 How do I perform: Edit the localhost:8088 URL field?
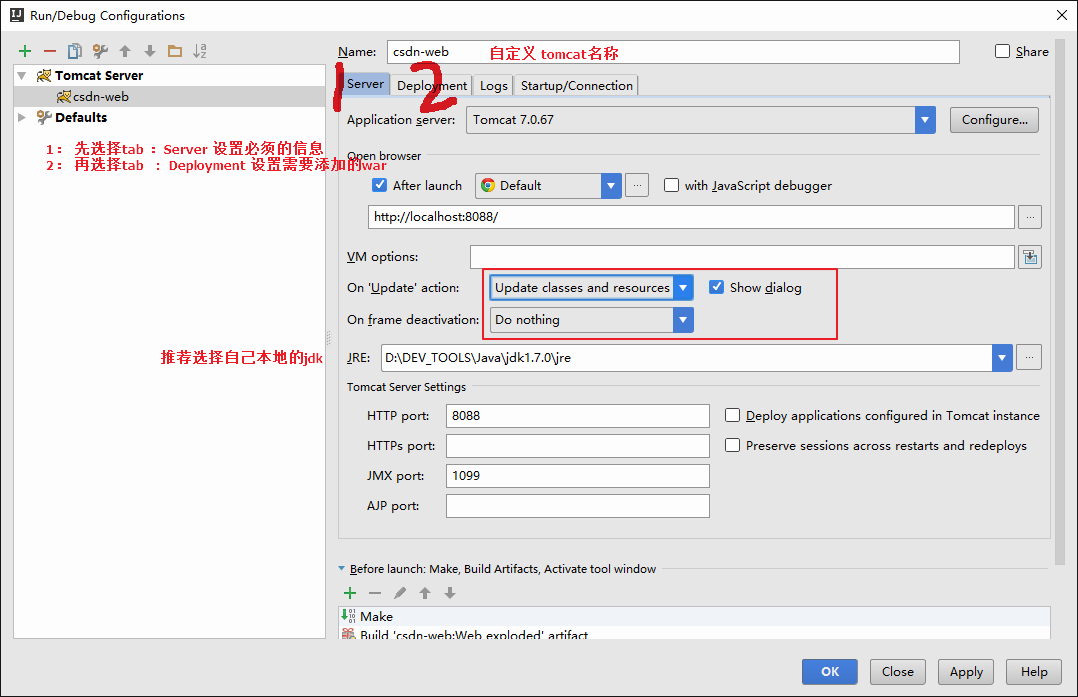pos(691,217)
